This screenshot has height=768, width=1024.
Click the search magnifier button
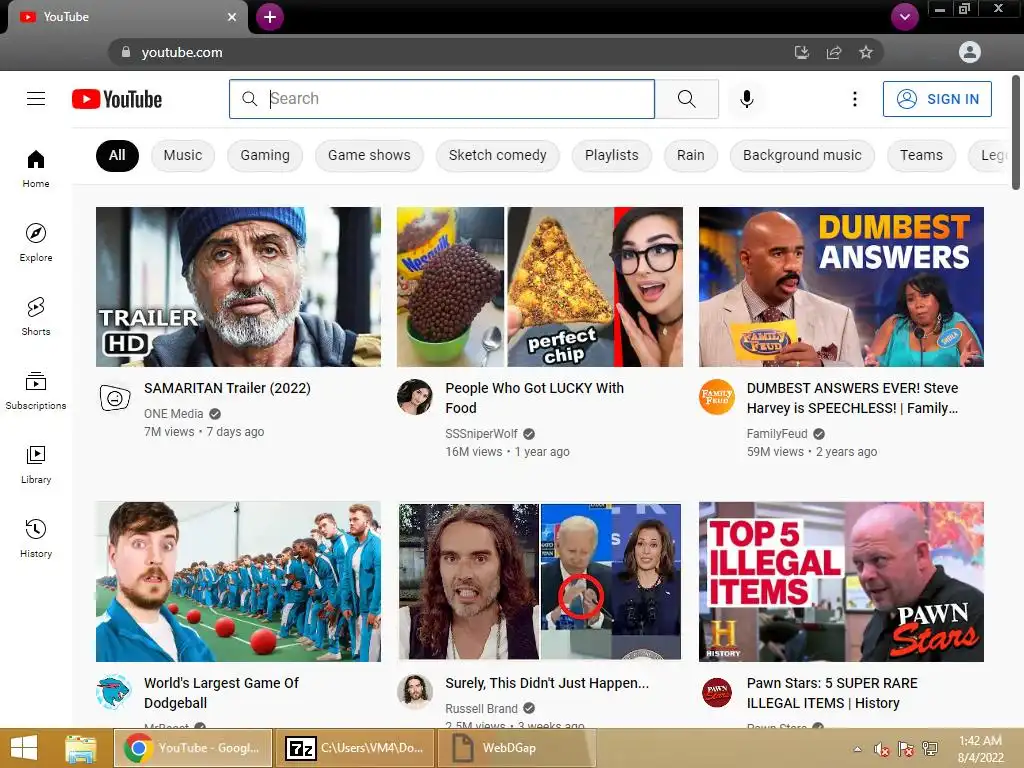[x=686, y=99]
